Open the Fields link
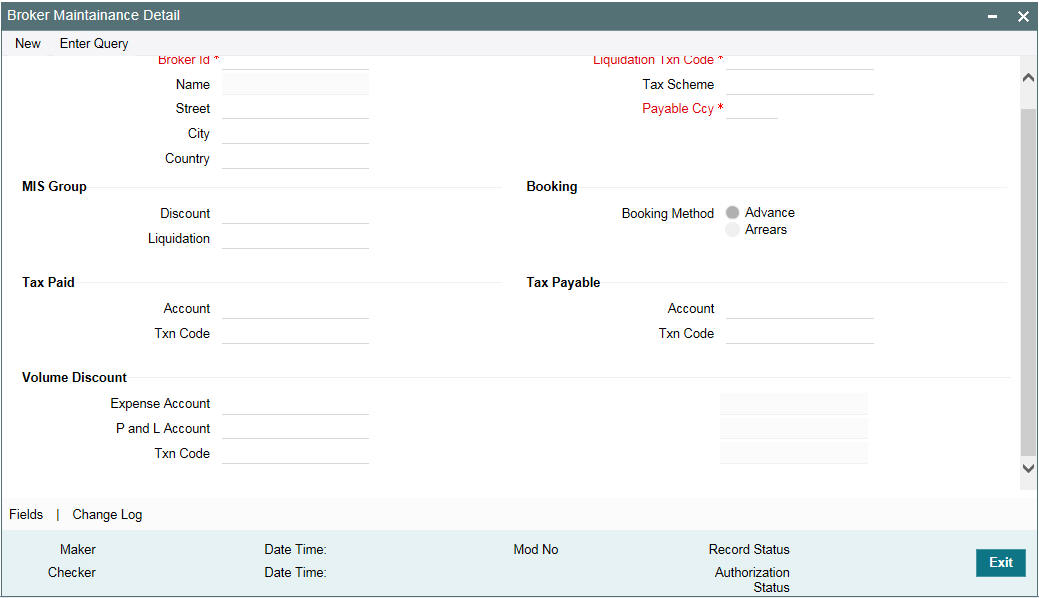The image size is (1039, 598). pos(26,514)
